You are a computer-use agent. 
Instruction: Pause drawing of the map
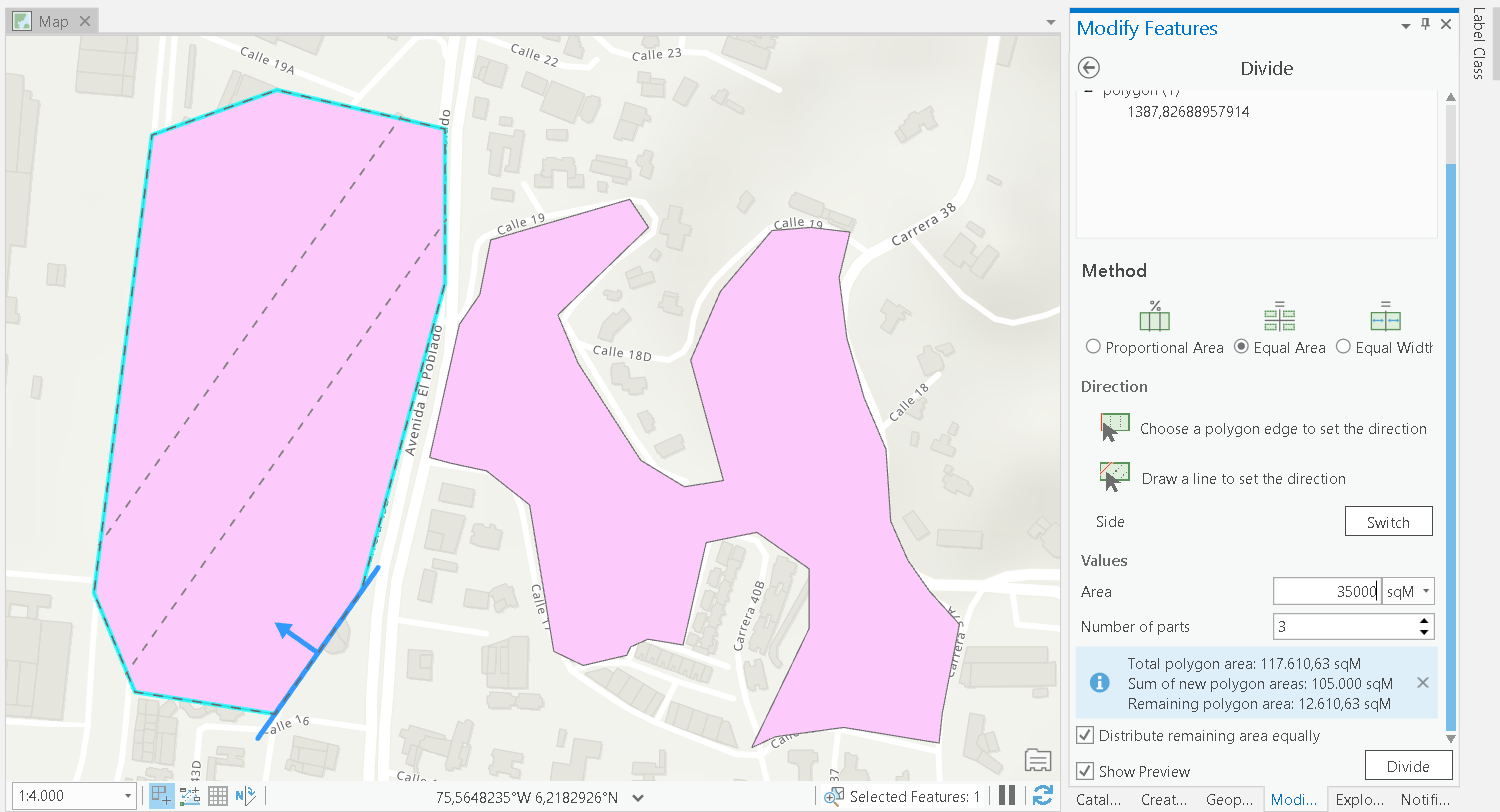coord(1007,795)
